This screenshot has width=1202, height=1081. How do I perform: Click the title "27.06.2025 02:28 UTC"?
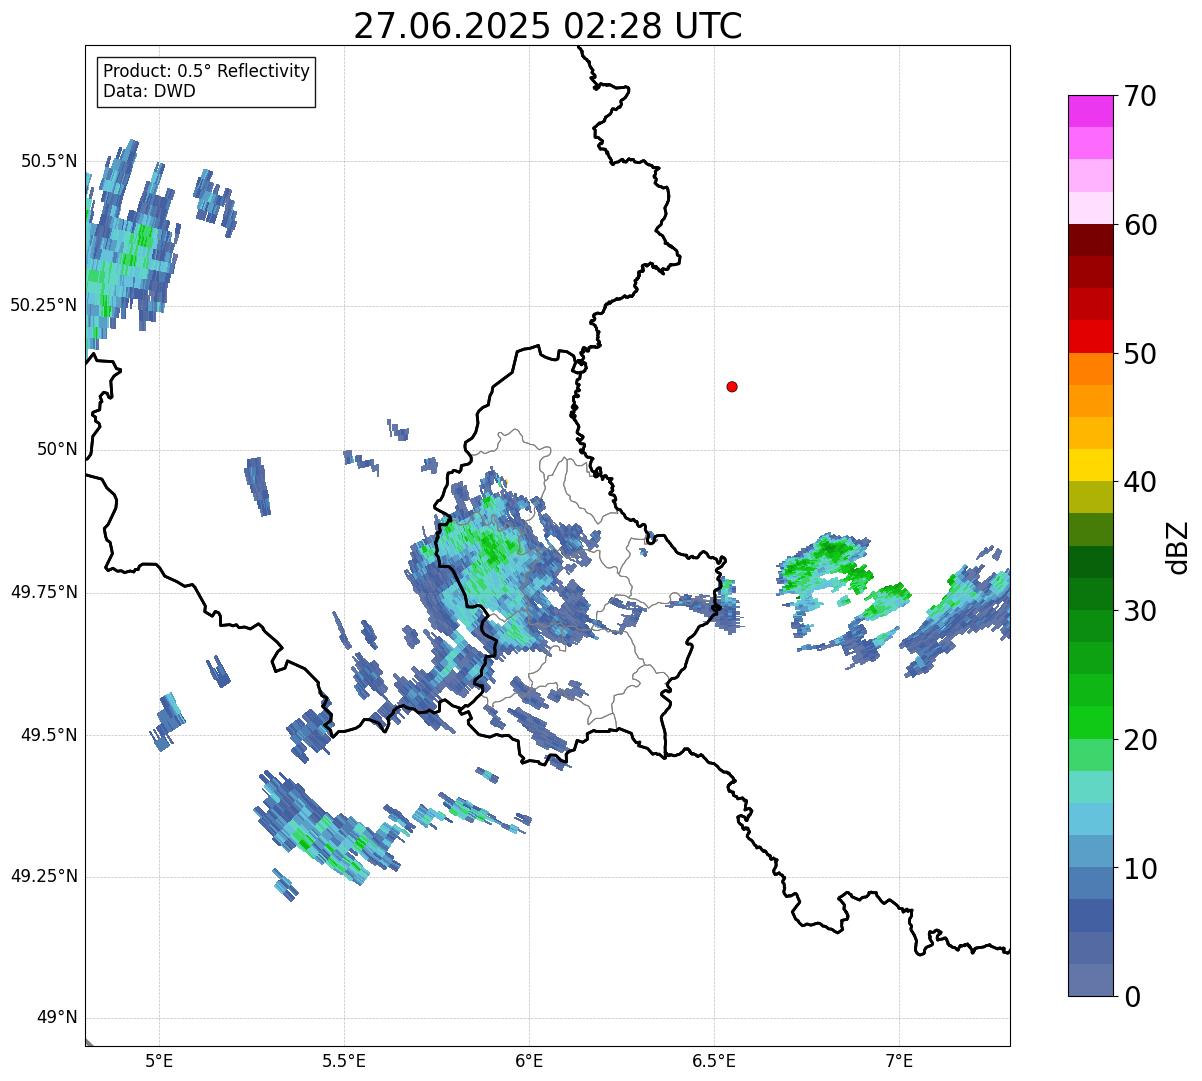(x=548, y=26)
